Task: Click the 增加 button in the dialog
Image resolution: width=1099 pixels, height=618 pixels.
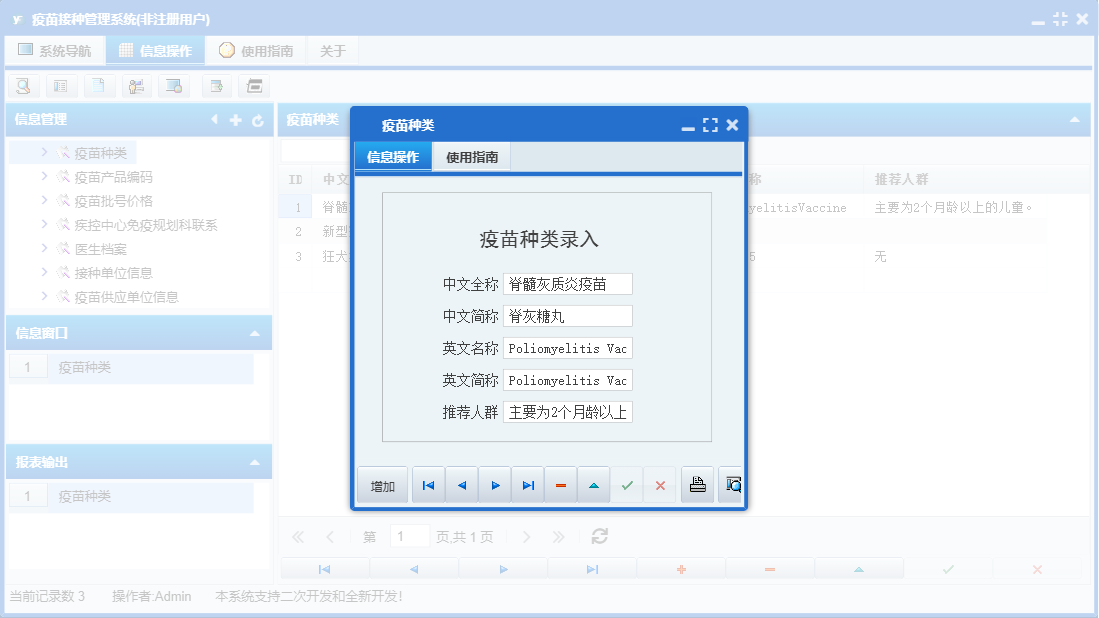Action: [381, 484]
